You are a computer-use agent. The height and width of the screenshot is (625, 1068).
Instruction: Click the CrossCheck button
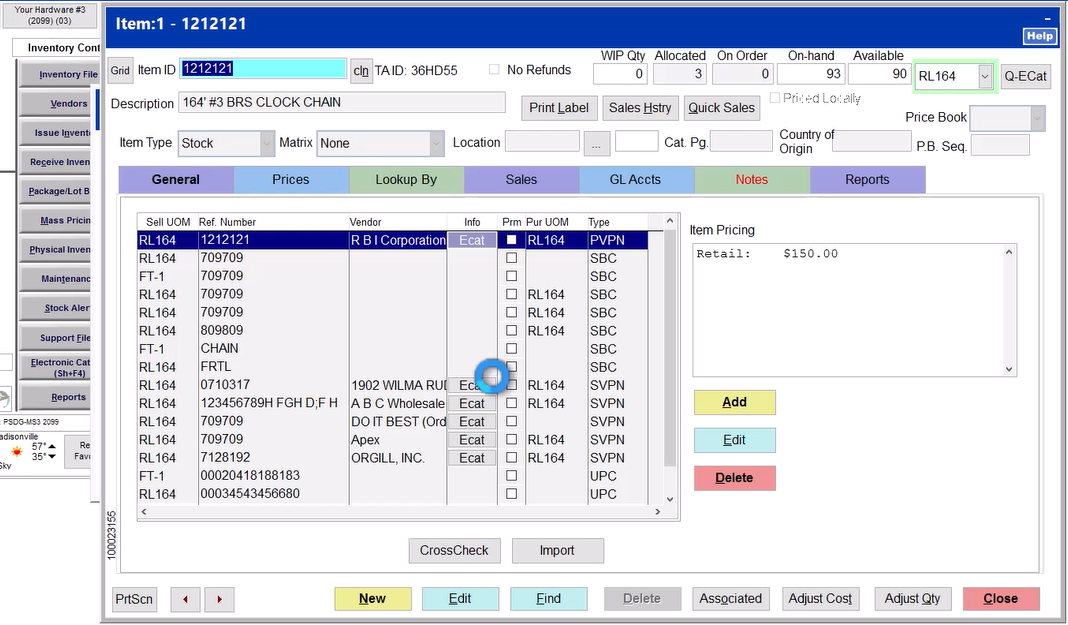click(454, 551)
